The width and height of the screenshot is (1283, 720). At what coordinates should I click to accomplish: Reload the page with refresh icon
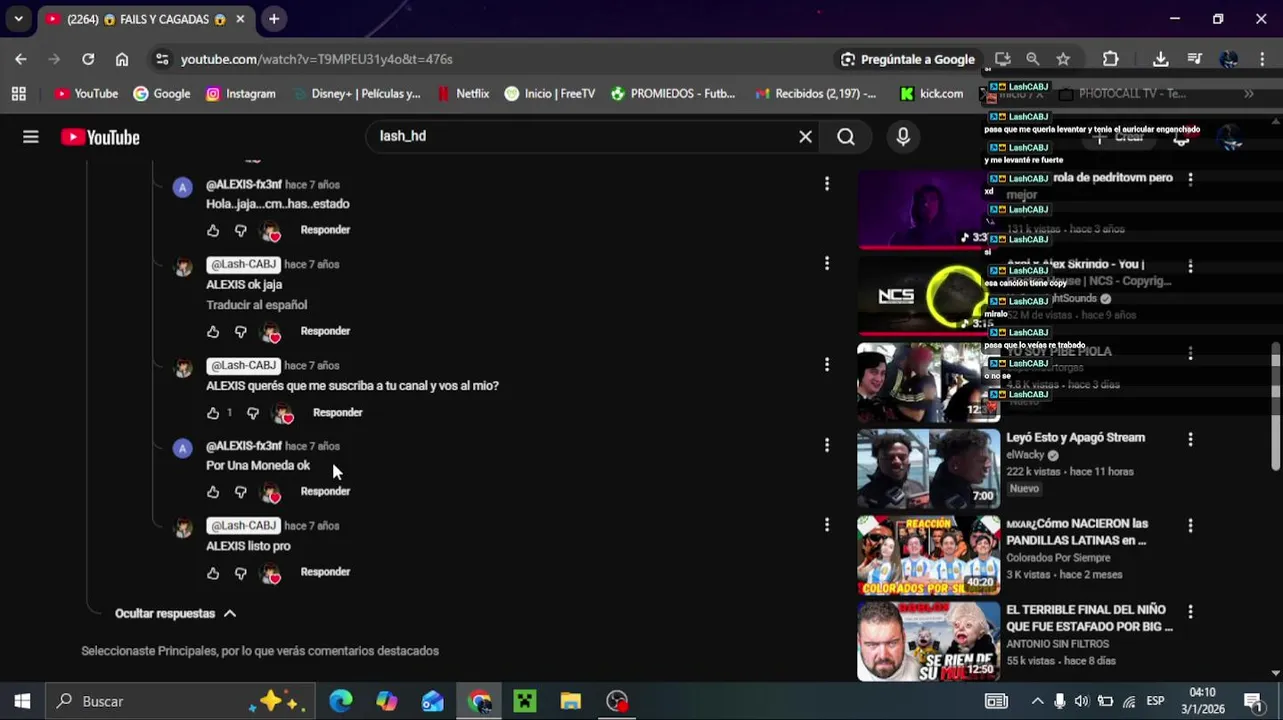[x=88, y=59]
